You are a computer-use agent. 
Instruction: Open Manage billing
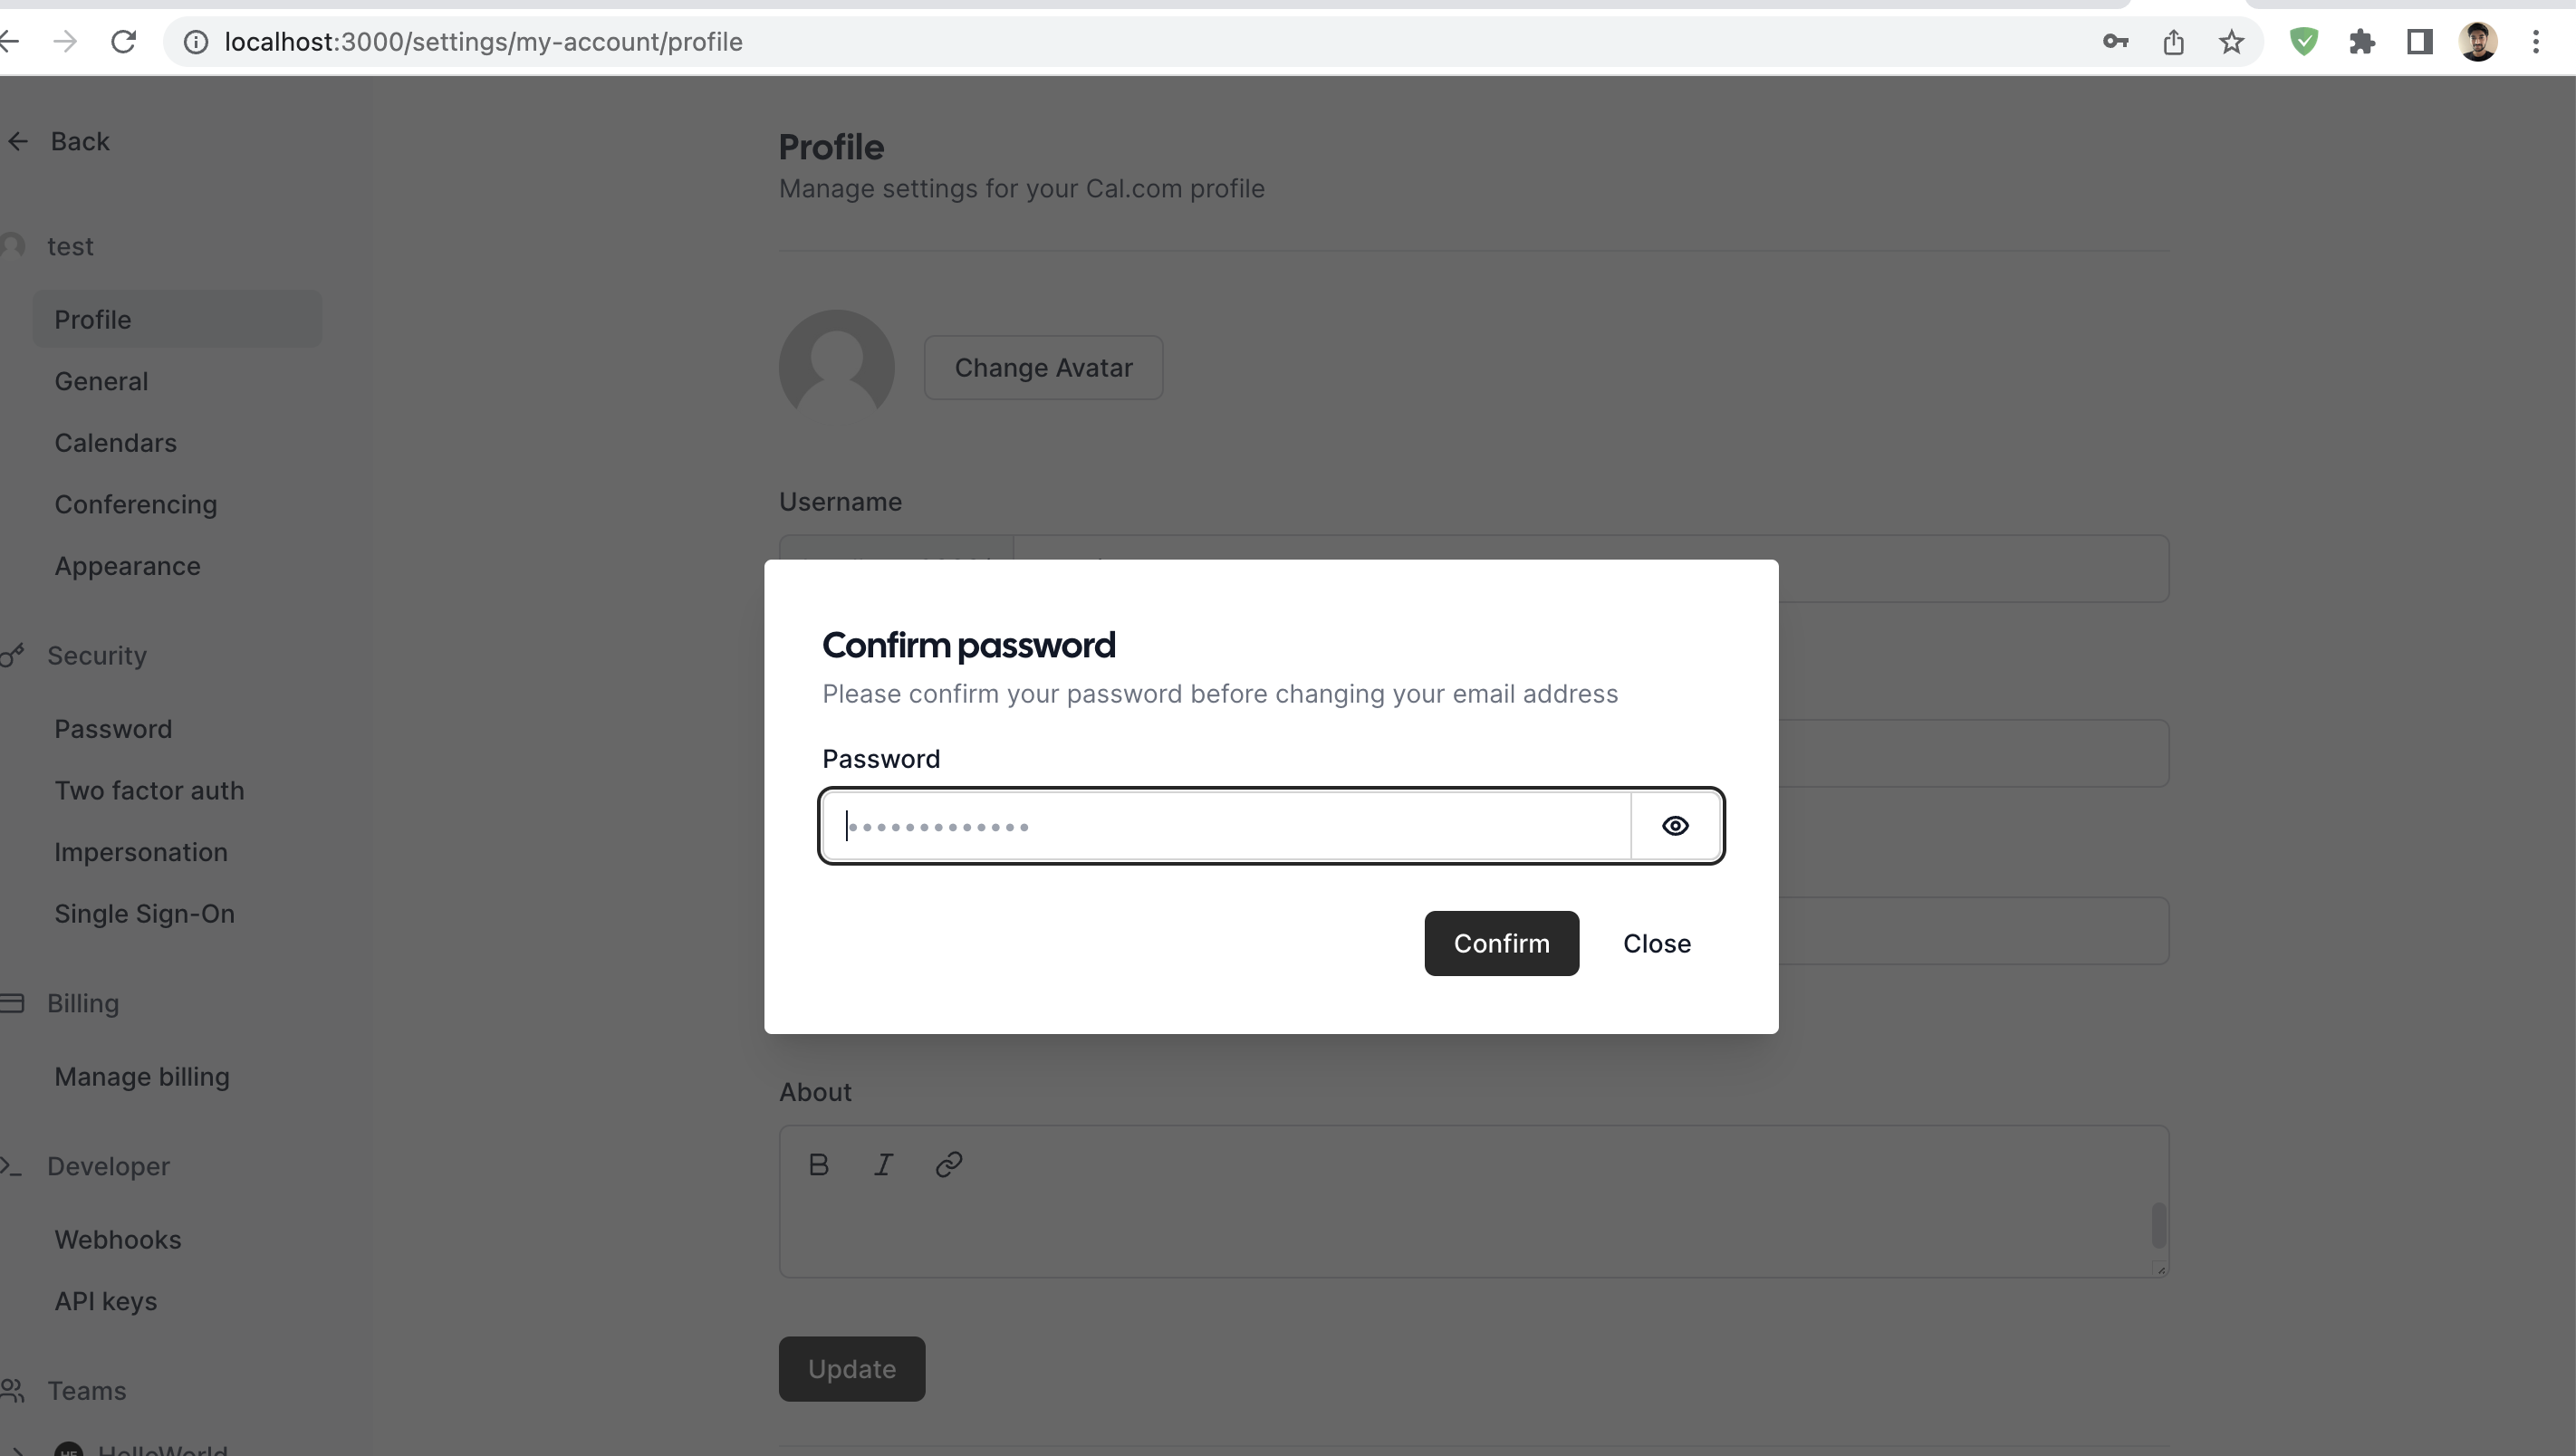[x=142, y=1076]
